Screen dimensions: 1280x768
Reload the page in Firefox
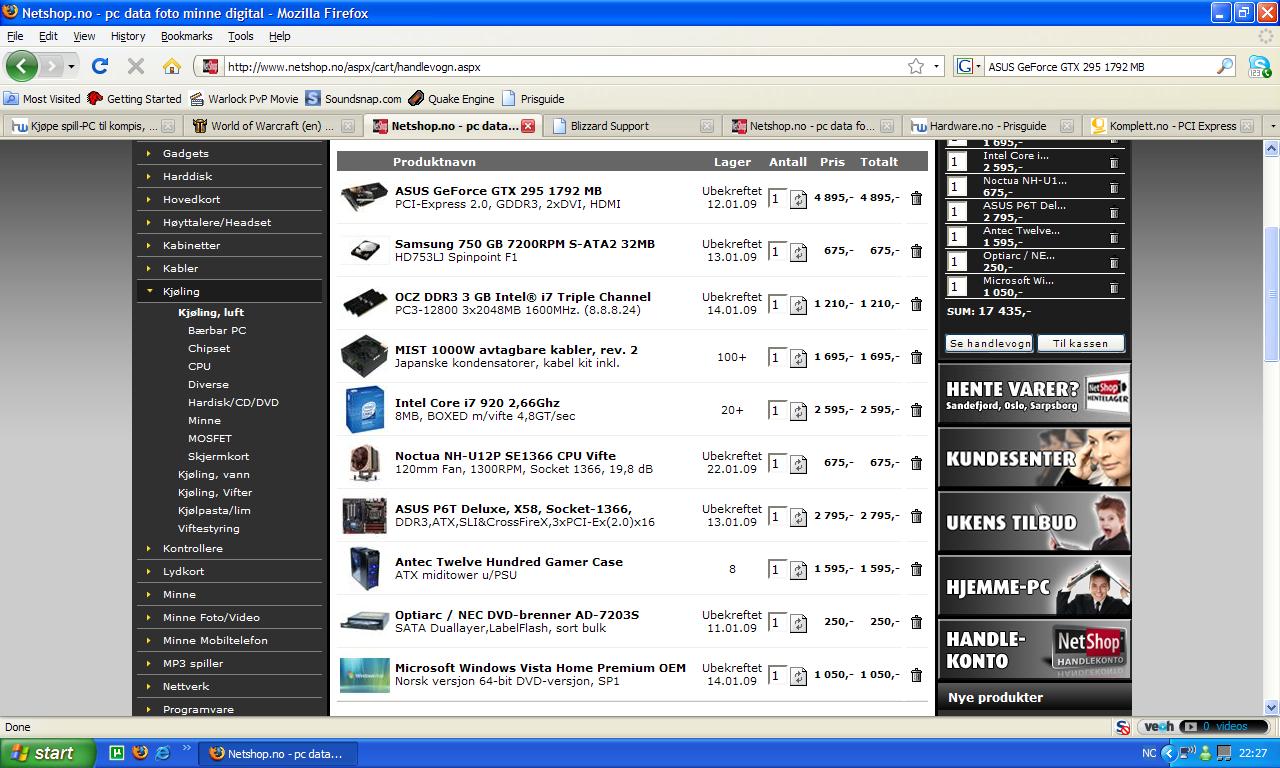[x=99, y=66]
